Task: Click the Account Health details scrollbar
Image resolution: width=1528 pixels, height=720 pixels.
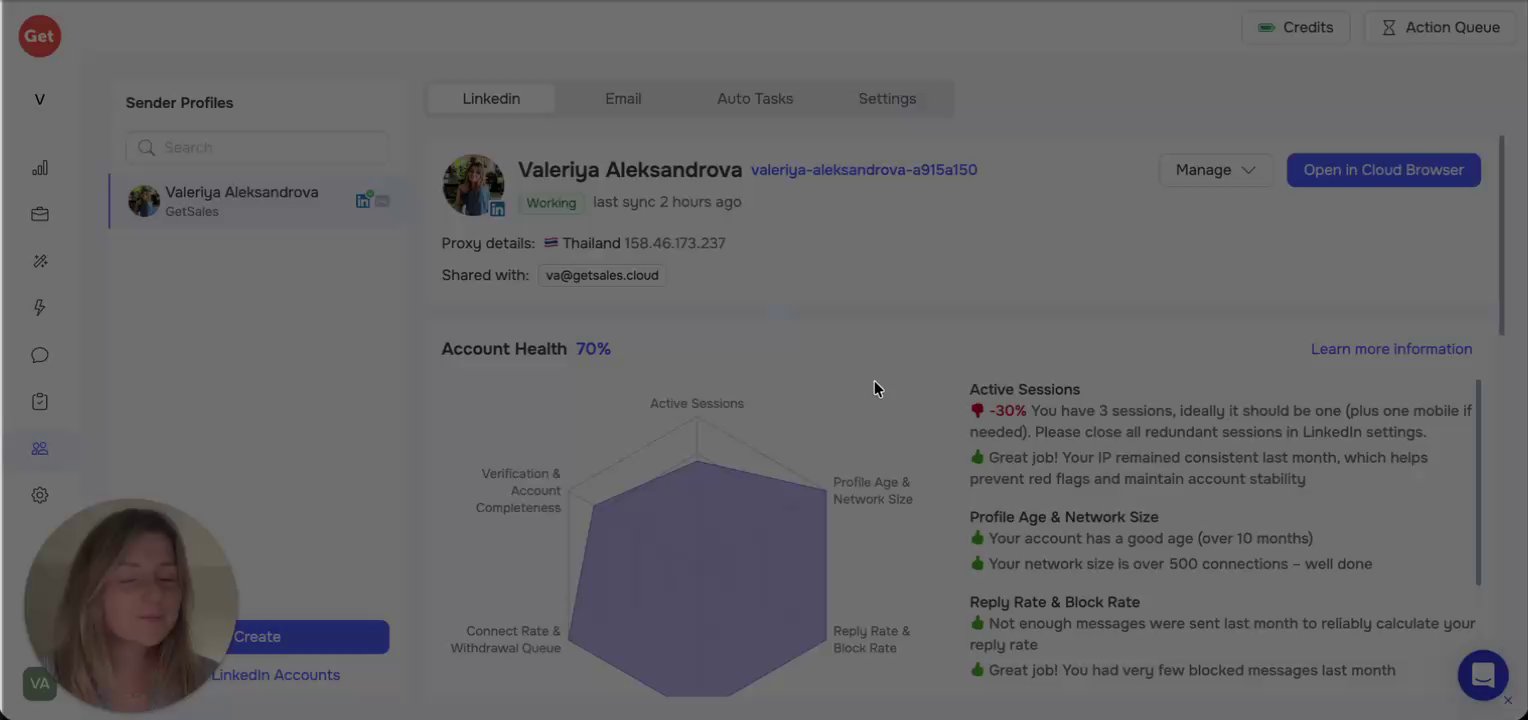Action: pos(1478,483)
